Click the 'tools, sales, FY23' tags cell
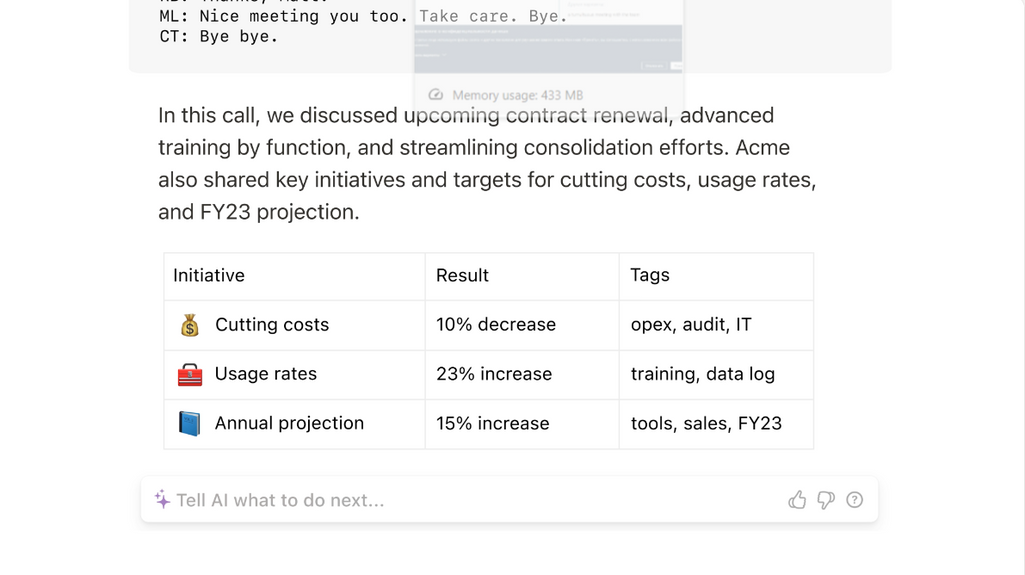The height and width of the screenshot is (575, 1025). tap(716, 423)
